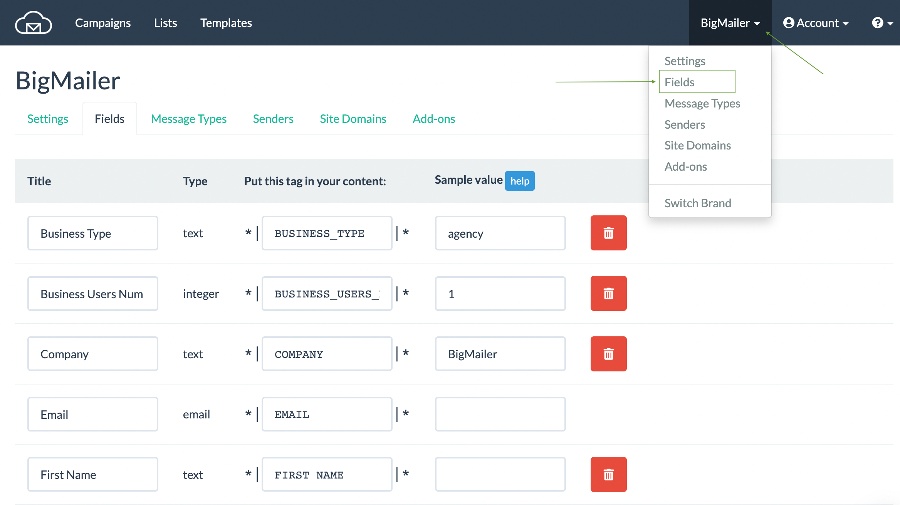This screenshot has height=505, width=900.
Task: Click the FIRST NAME tag field
Action: [x=327, y=475]
